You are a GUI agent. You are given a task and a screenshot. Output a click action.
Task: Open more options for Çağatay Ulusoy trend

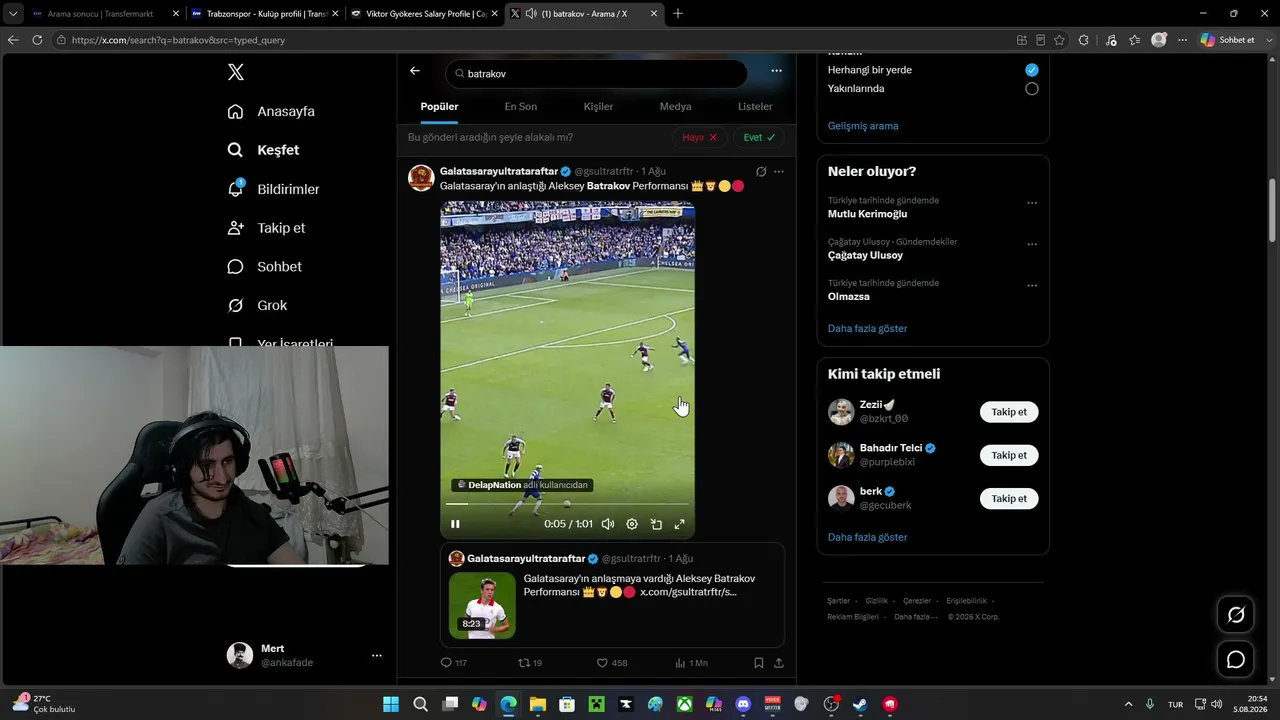click(x=1032, y=244)
